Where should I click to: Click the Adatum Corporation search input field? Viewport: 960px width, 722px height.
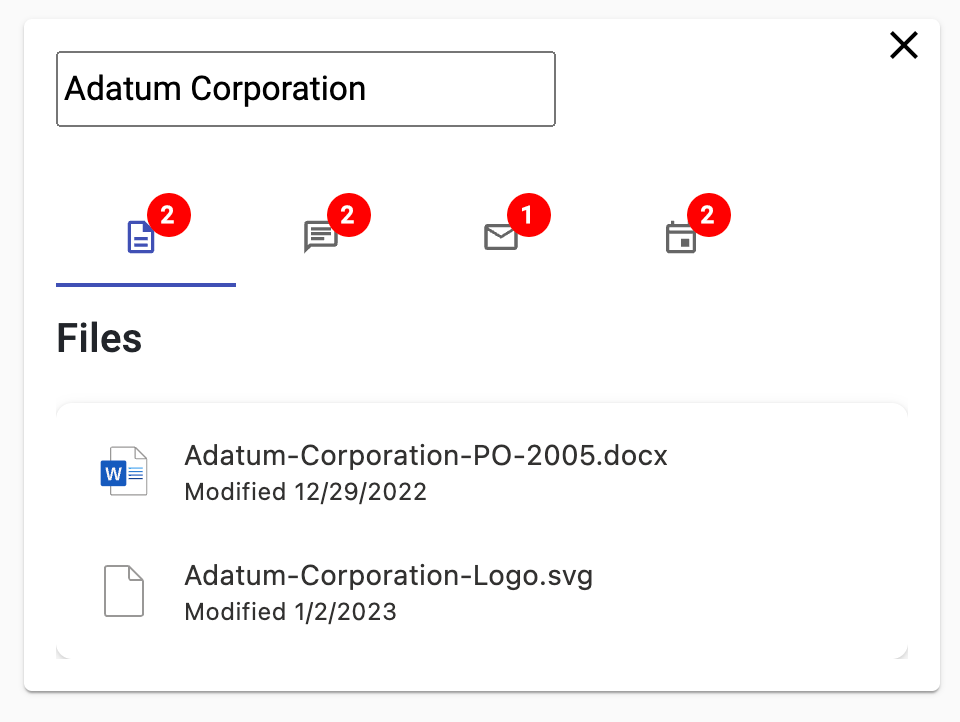point(306,89)
